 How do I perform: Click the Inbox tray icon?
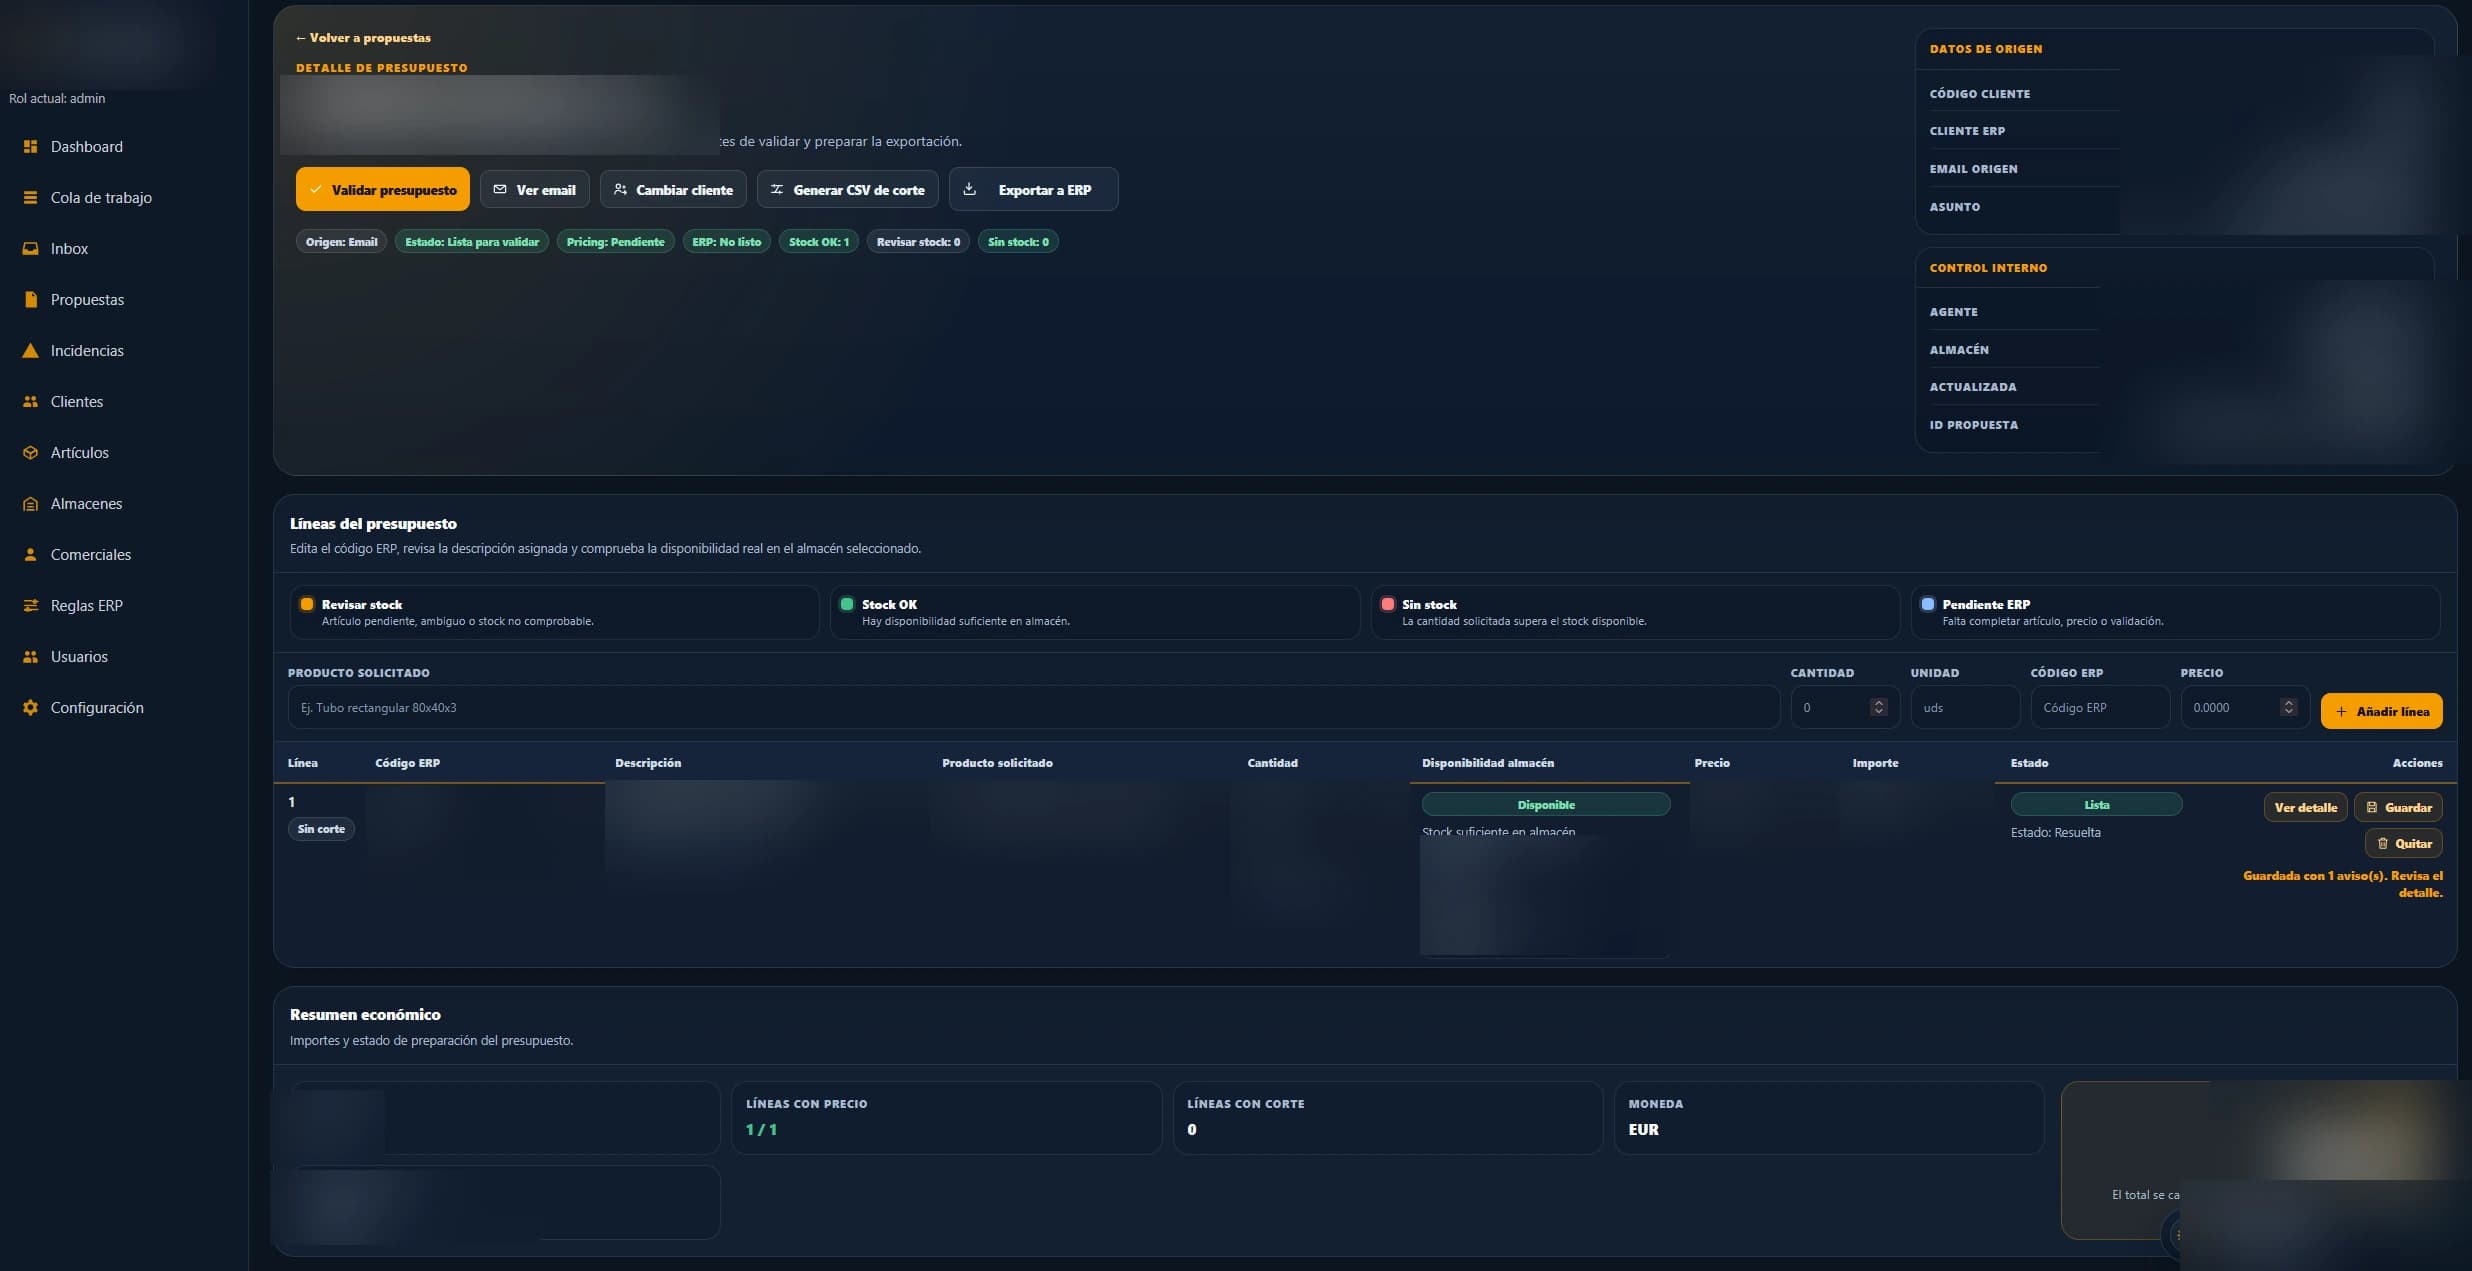coord(30,248)
